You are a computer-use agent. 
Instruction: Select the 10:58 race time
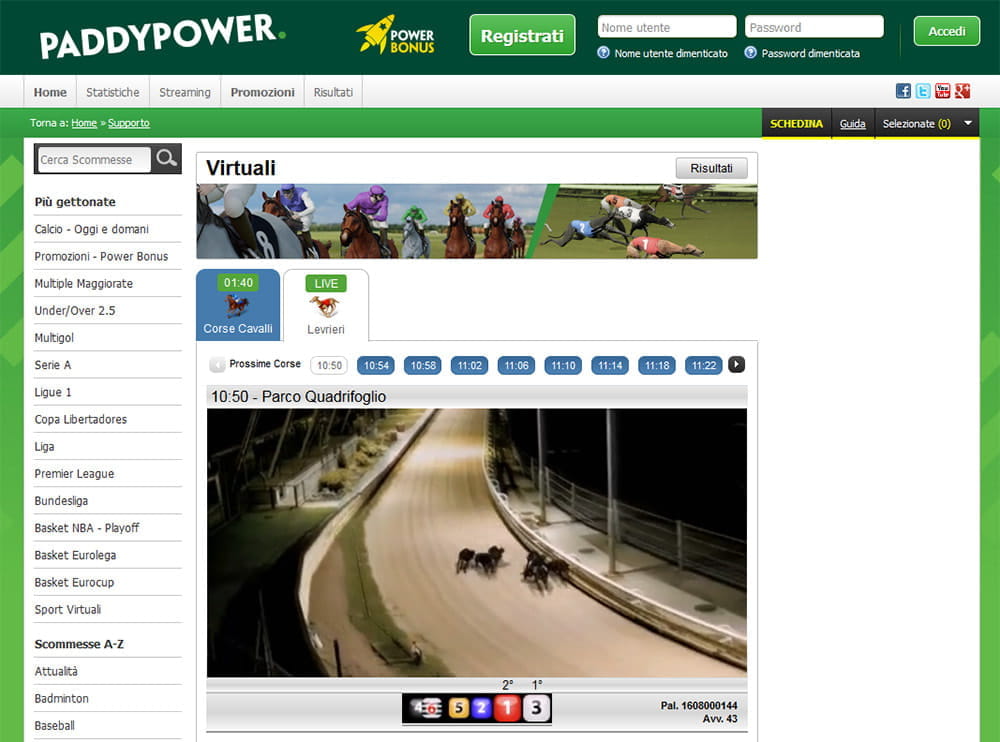coord(423,365)
